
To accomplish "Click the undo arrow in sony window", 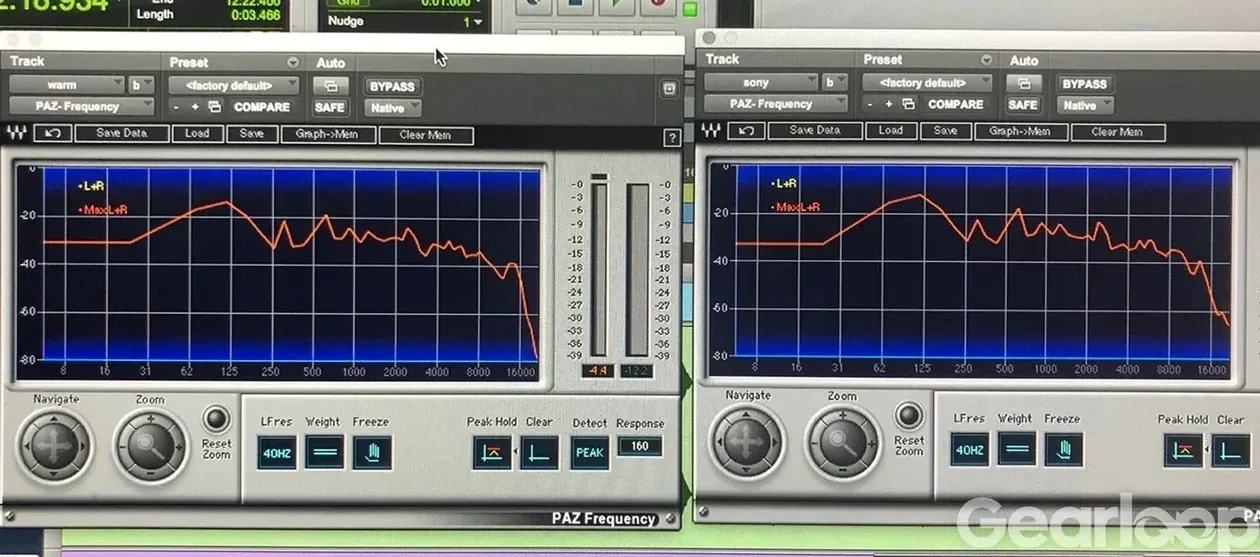I will point(747,131).
